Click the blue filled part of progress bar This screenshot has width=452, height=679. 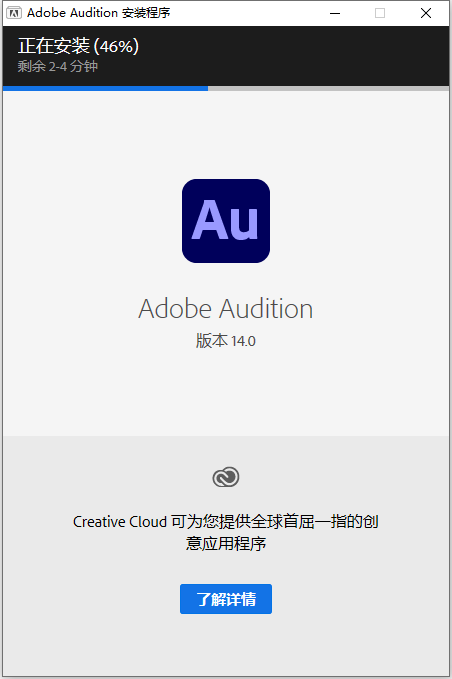pyautogui.click(x=105, y=88)
